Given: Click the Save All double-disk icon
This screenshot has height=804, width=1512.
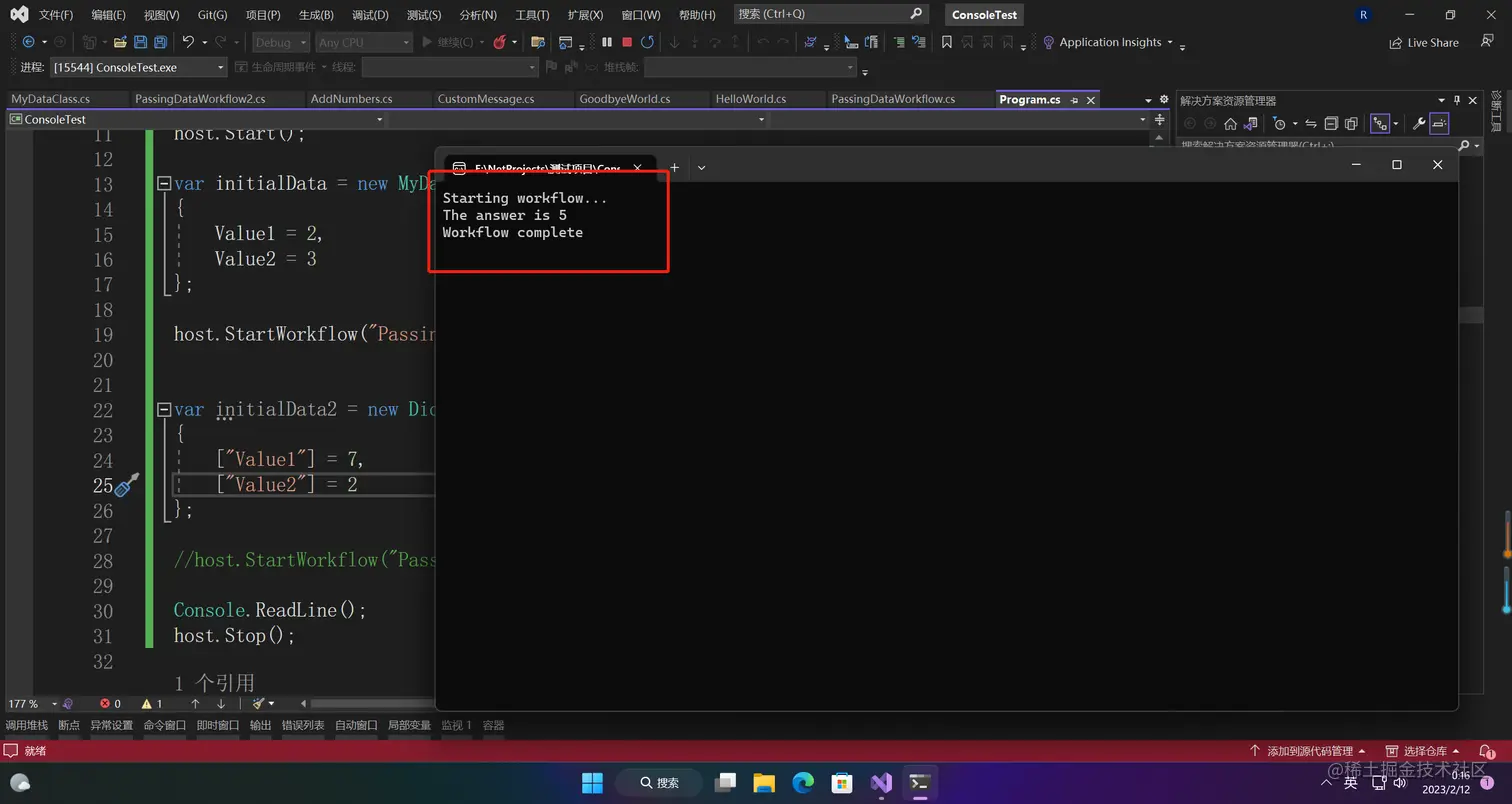Looking at the screenshot, I should coord(160,42).
